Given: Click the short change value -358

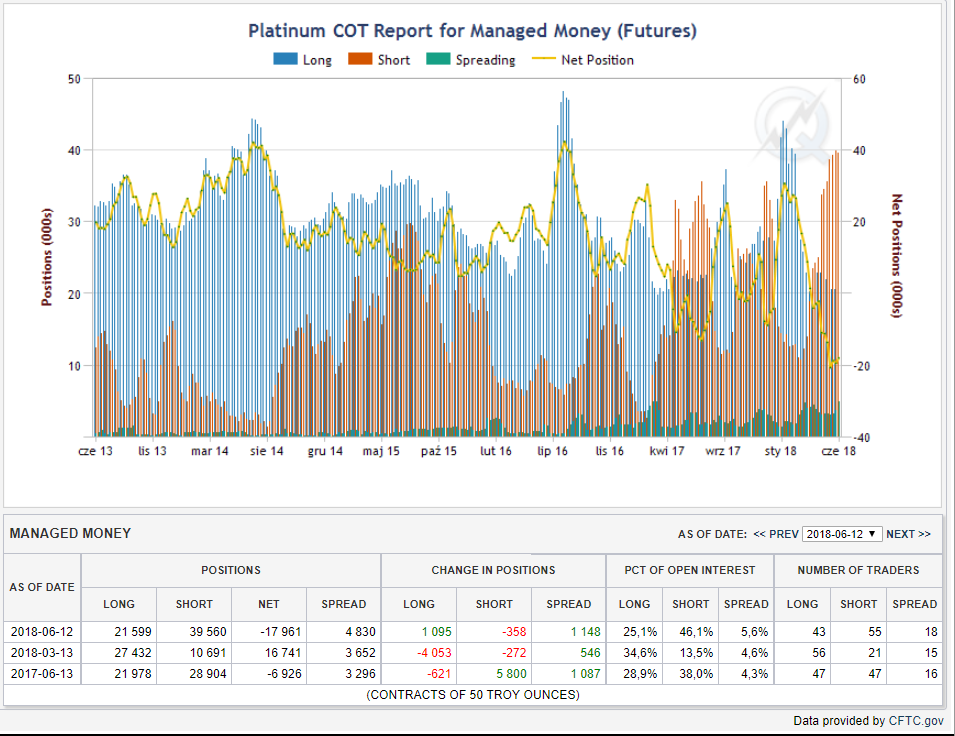Looking at the screenshot, I should [514, 632].
